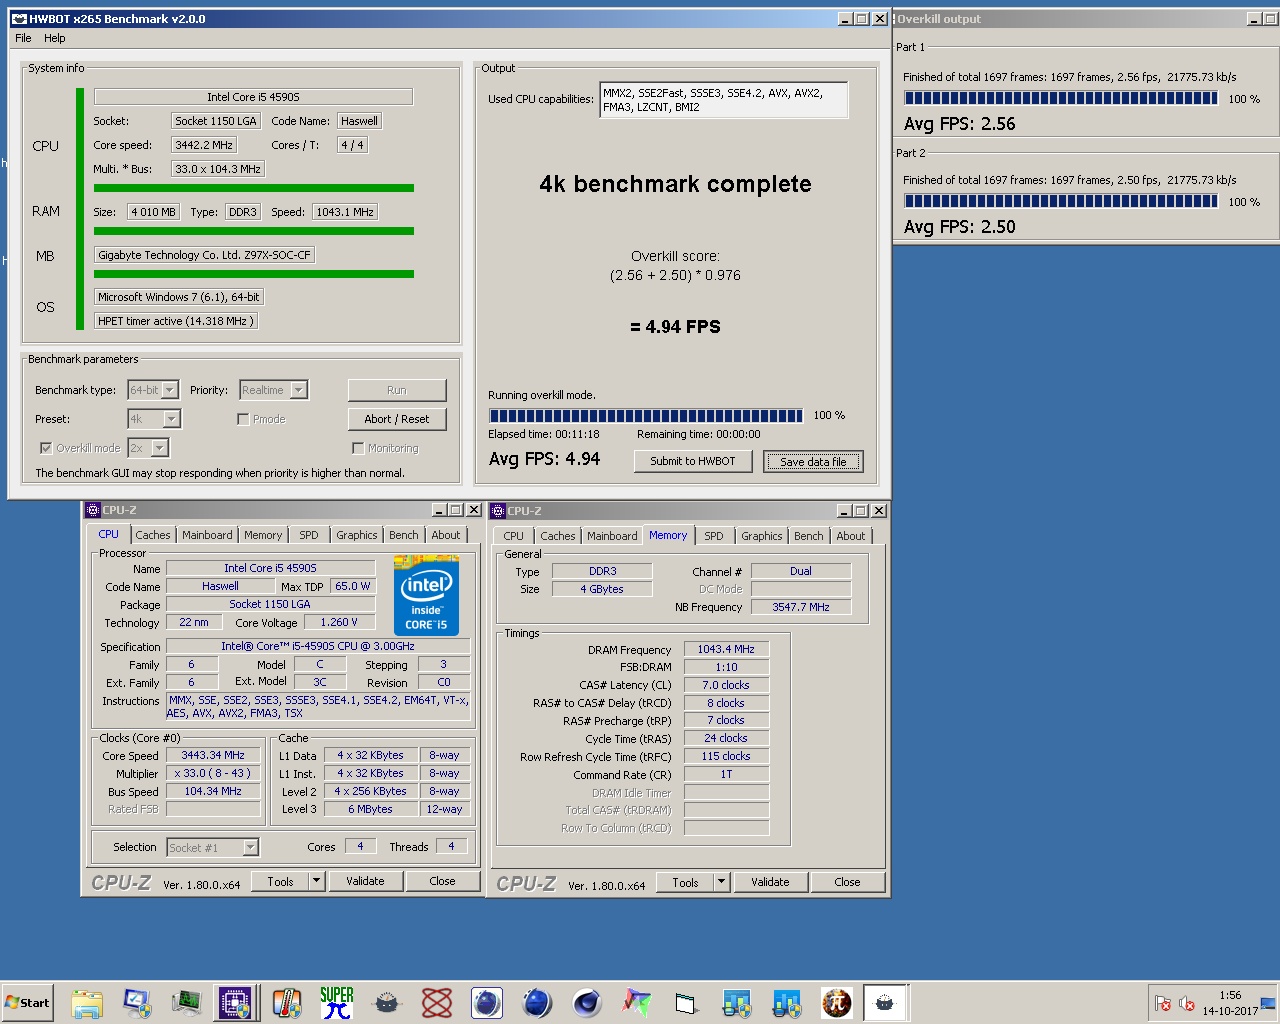Open the File menu
Image resolution: width=1280 pixels, height=1024 pixels.
[24, 38]
